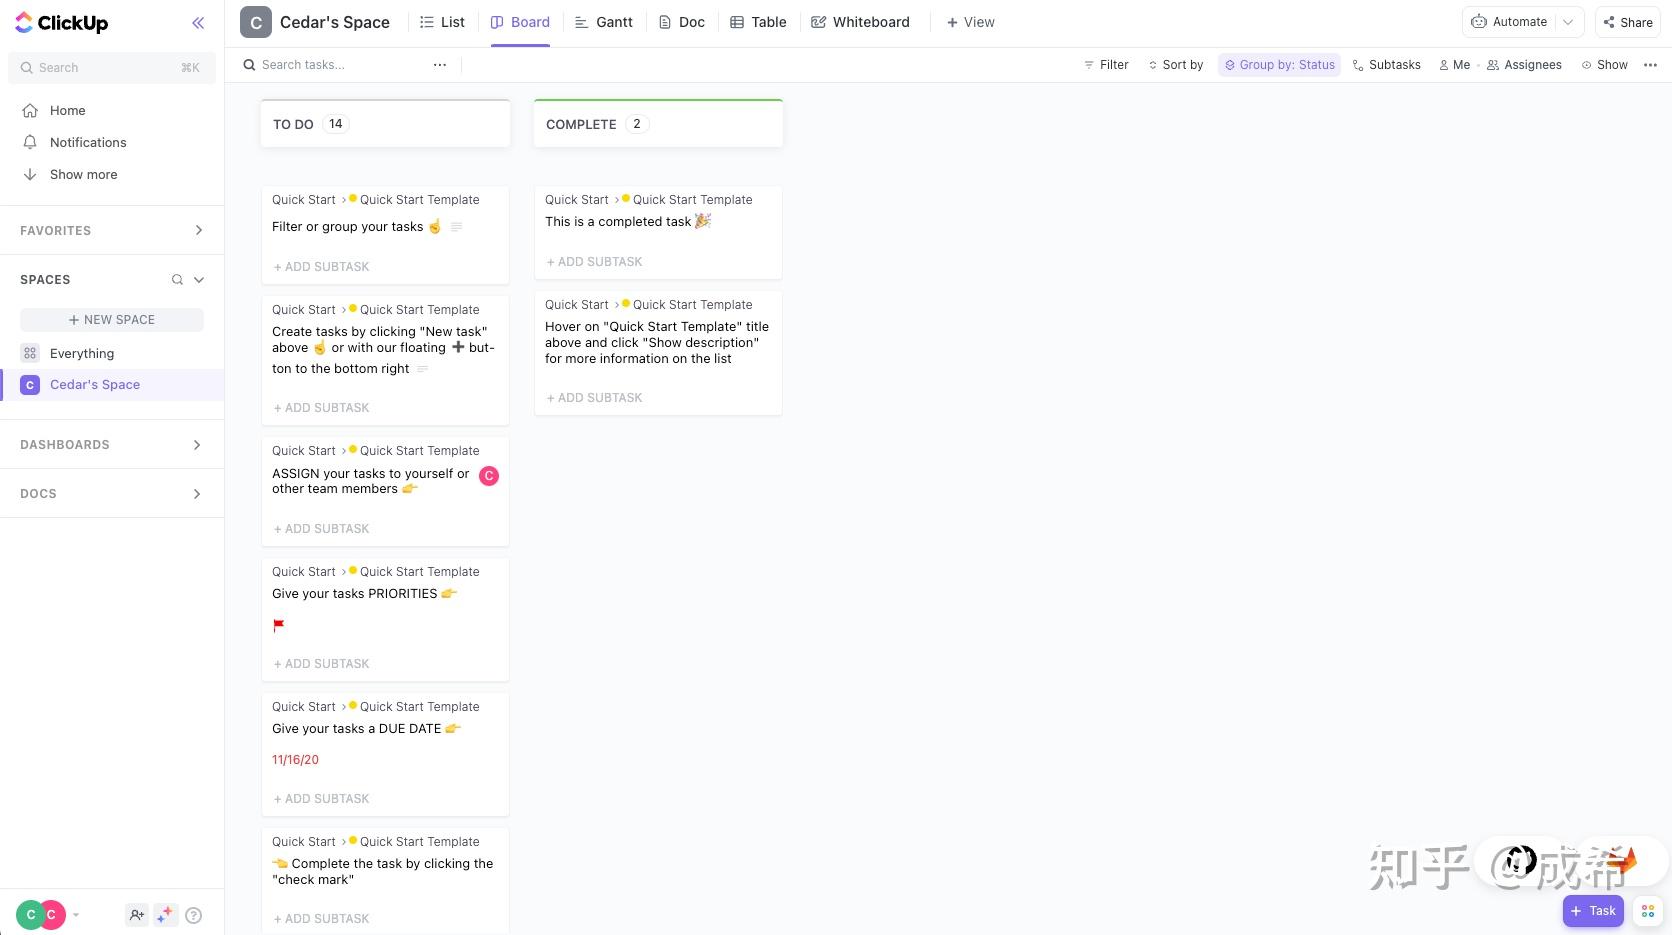Image resolution: width=1672 pixels, height=935 pixels.
Task: Click search spaces magnifier icon
Action: click(x=177, y=280)
